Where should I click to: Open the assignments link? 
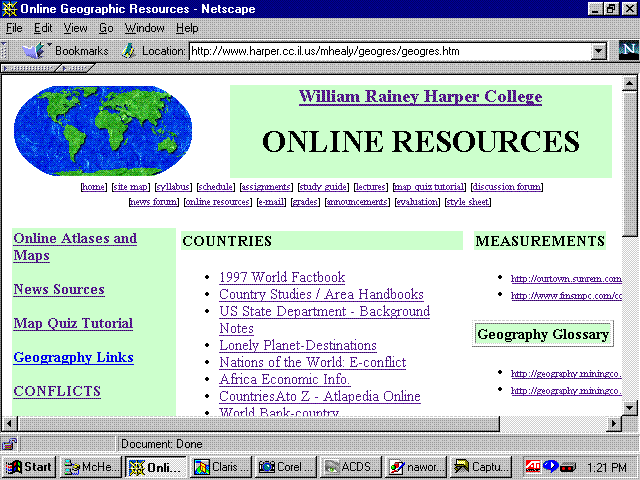[266, 187]
